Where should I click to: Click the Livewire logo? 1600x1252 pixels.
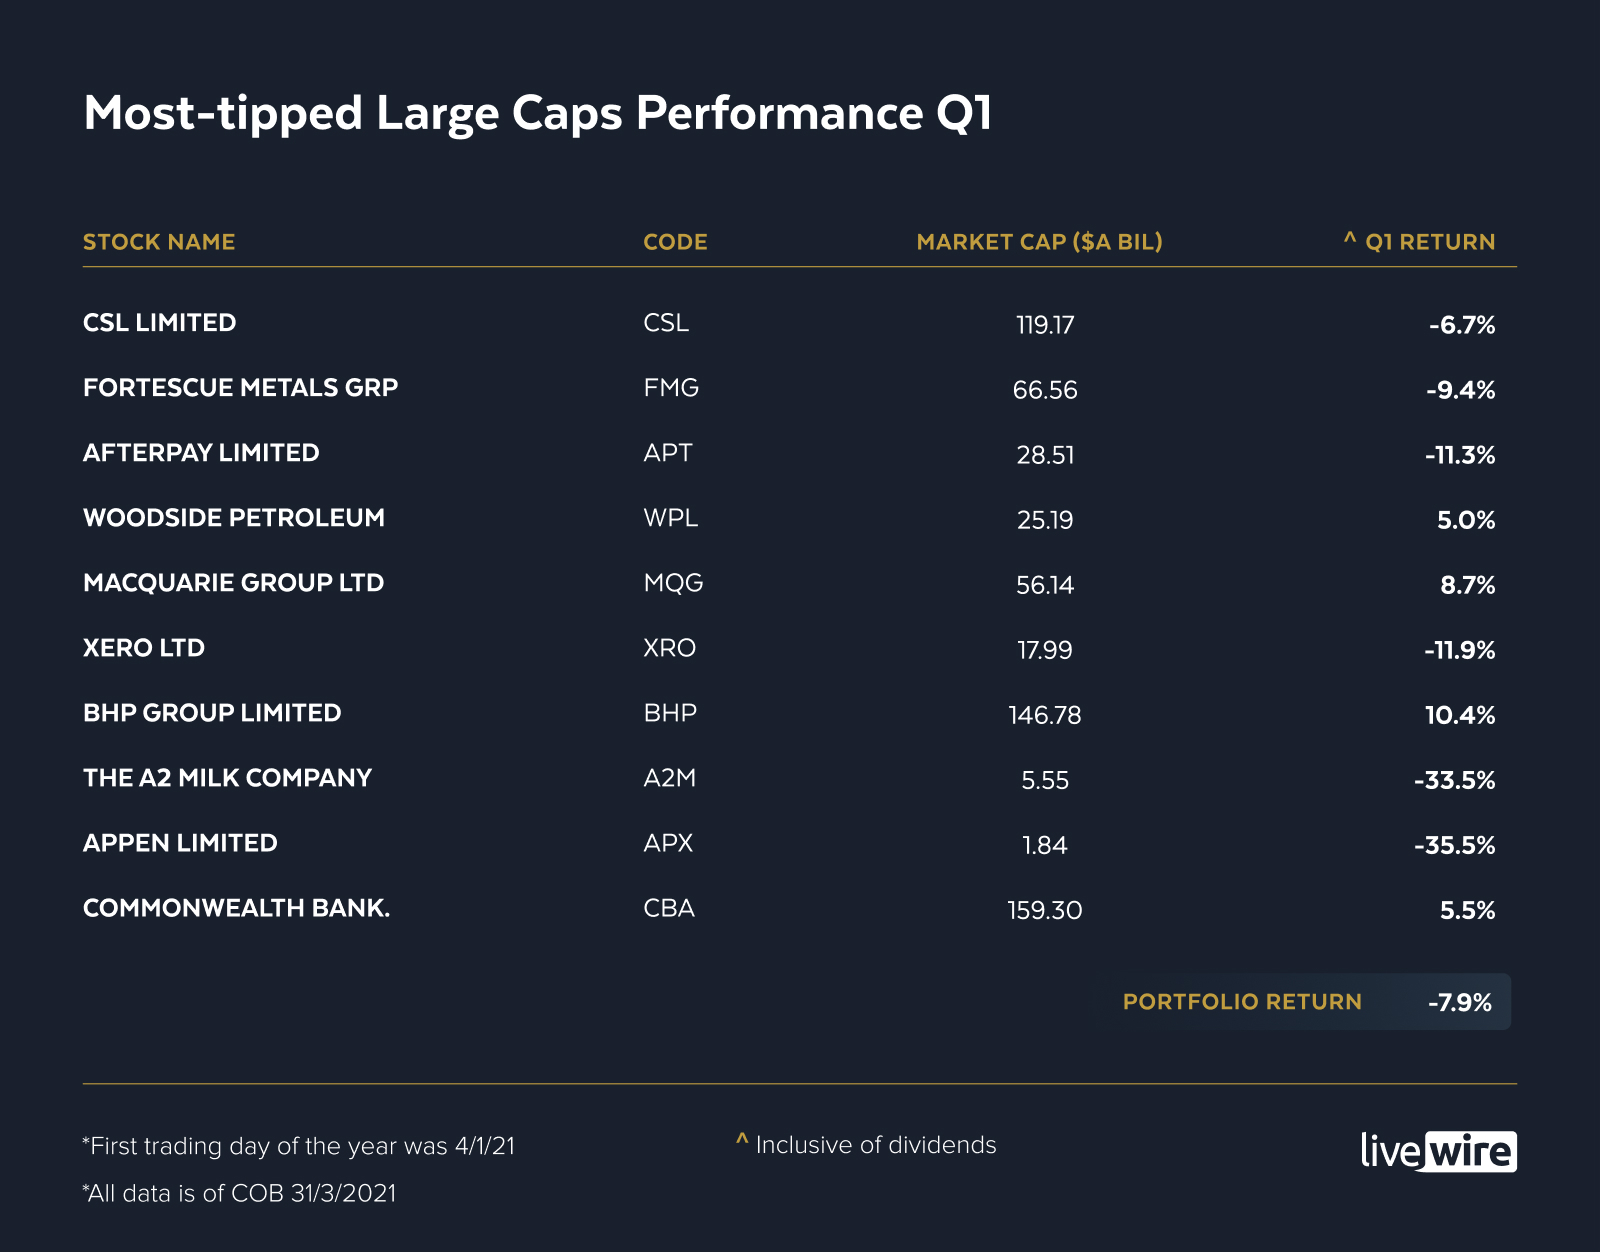pyautogui.click(x=1438, y=1151)
